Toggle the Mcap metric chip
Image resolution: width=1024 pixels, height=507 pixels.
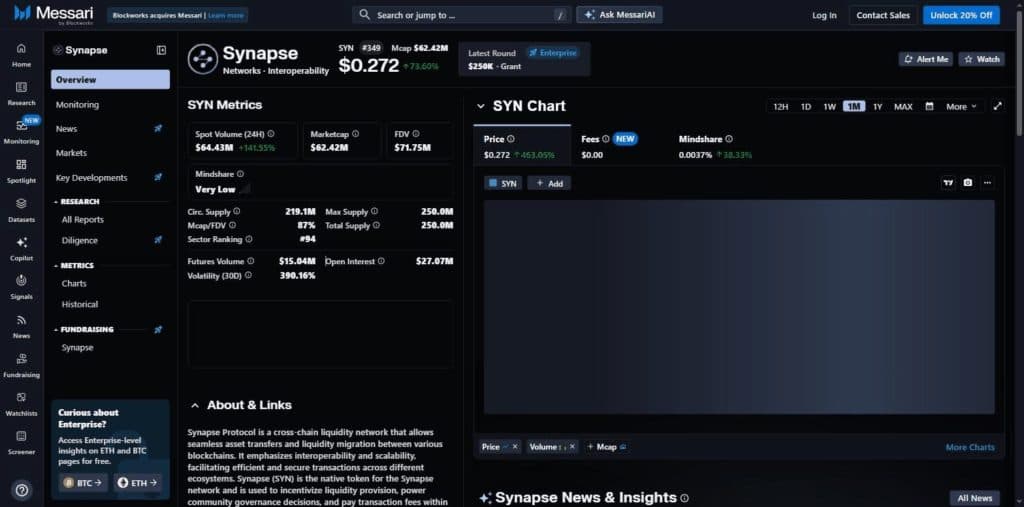point(607,447)
